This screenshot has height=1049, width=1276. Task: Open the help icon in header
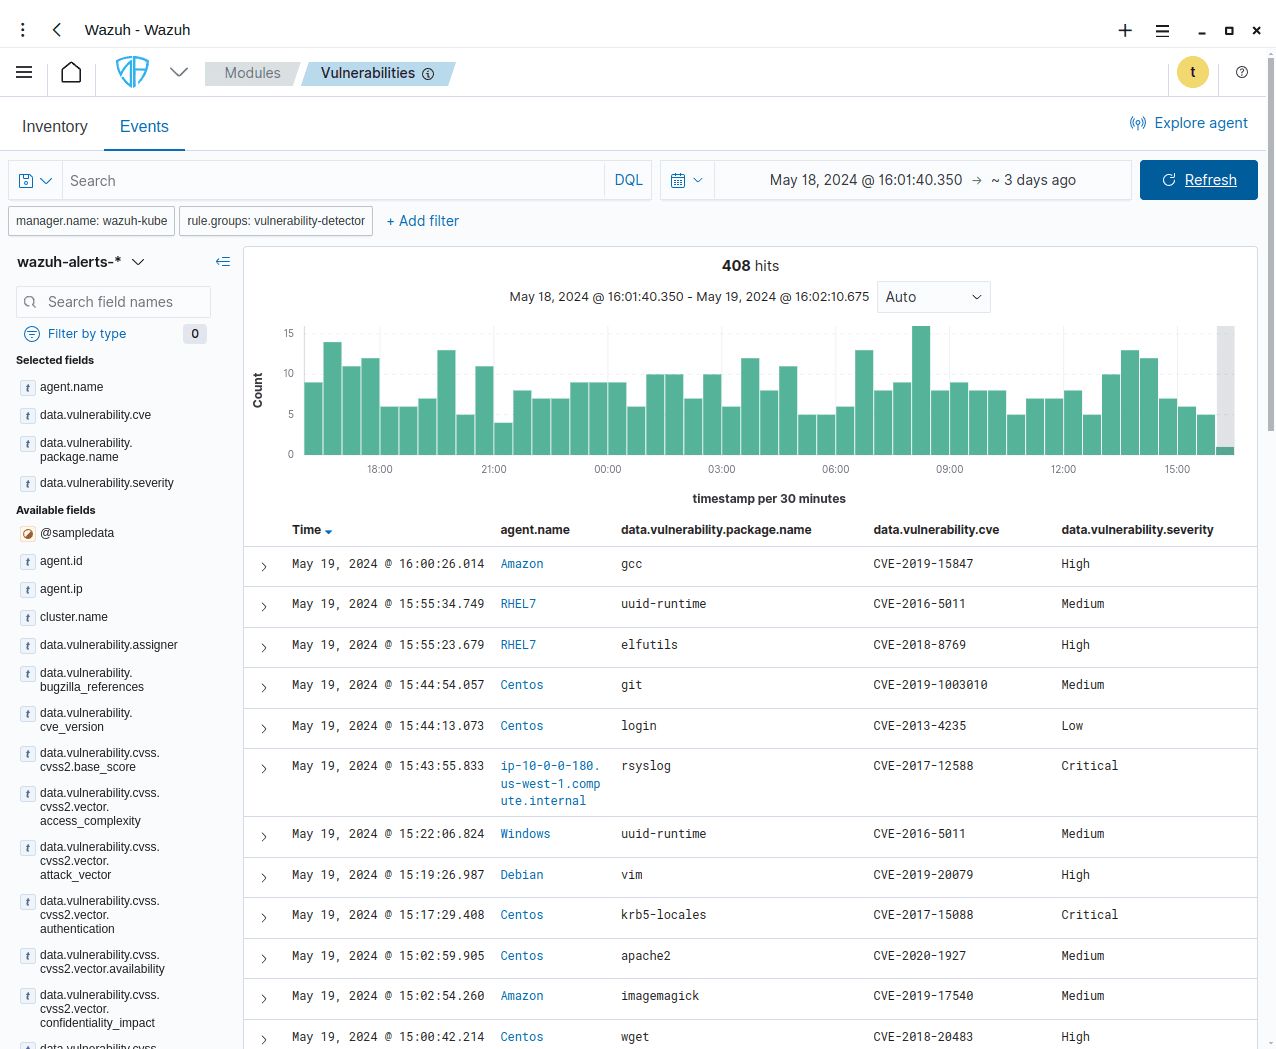1241,72
